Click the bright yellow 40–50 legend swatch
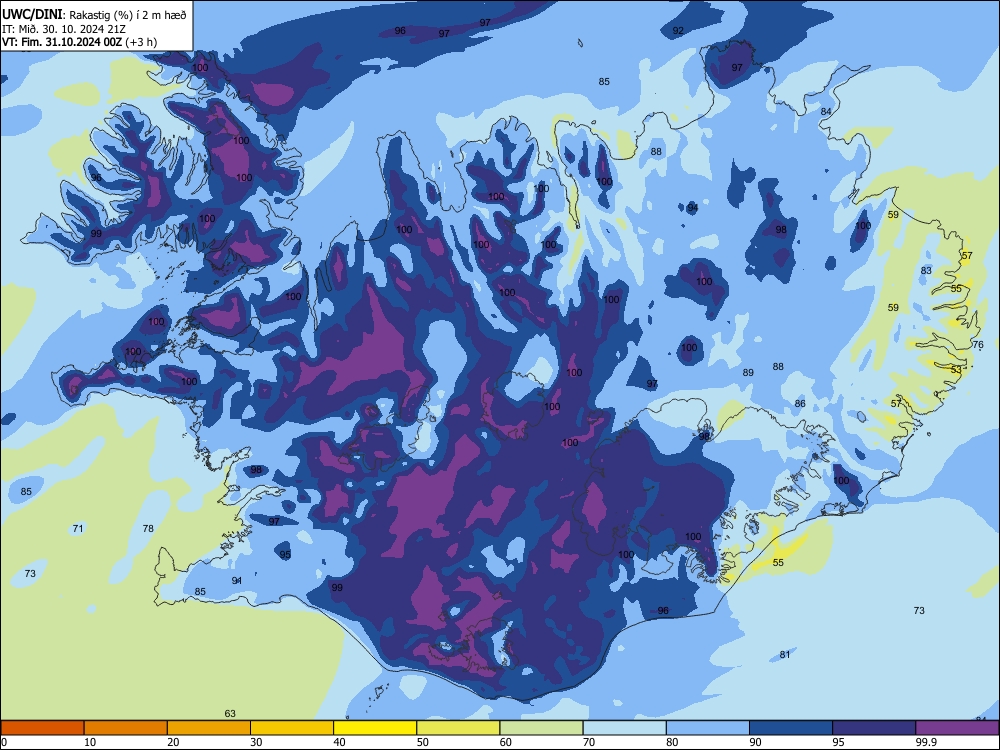Image resolution: width=1000 pixels, height=750 pixels. (375, 728)
